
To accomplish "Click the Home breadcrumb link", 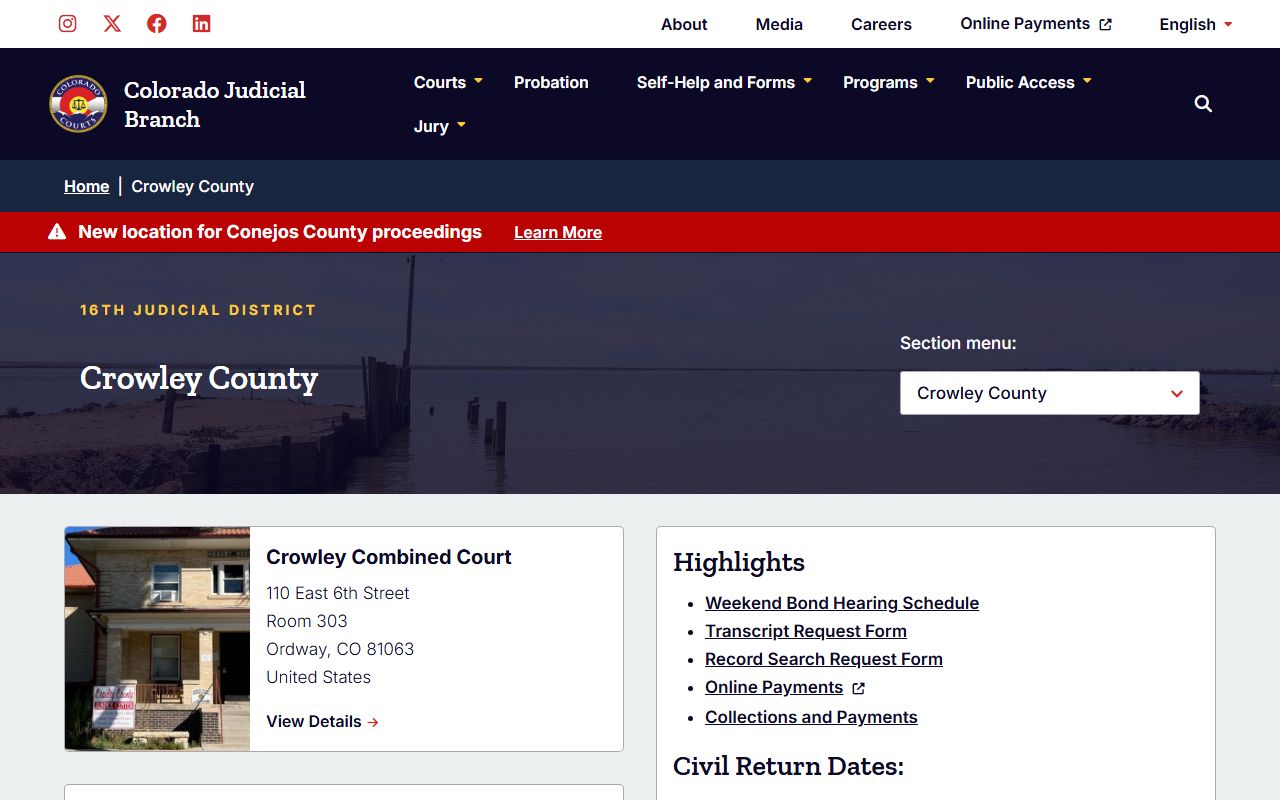I will click(86, 186).
